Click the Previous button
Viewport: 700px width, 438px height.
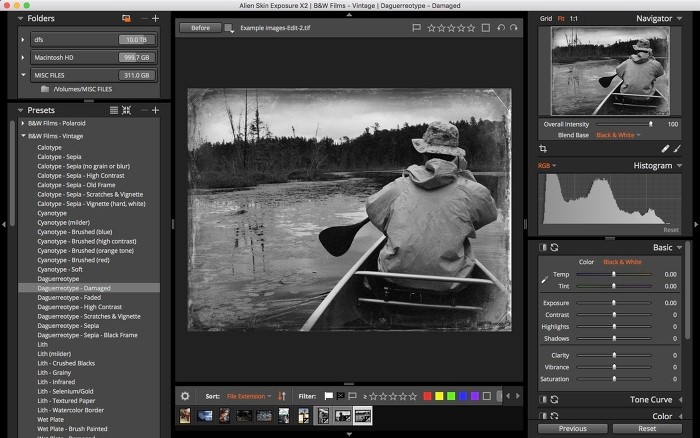pos(572,428)
